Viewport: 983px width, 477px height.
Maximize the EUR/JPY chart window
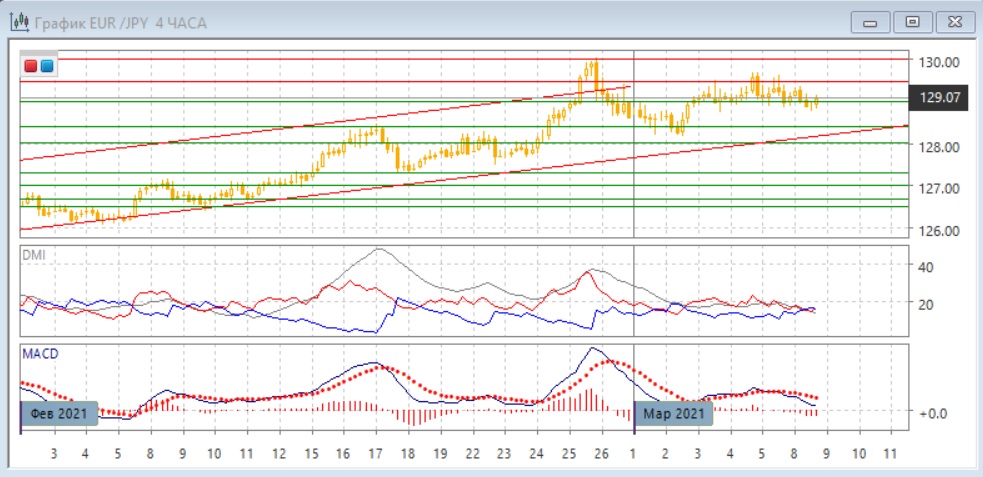pos(912,22)
